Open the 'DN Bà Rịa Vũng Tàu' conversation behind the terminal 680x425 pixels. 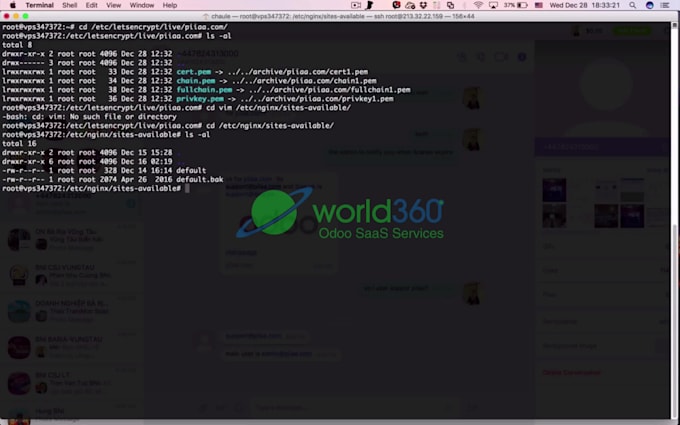coord(72,239)
